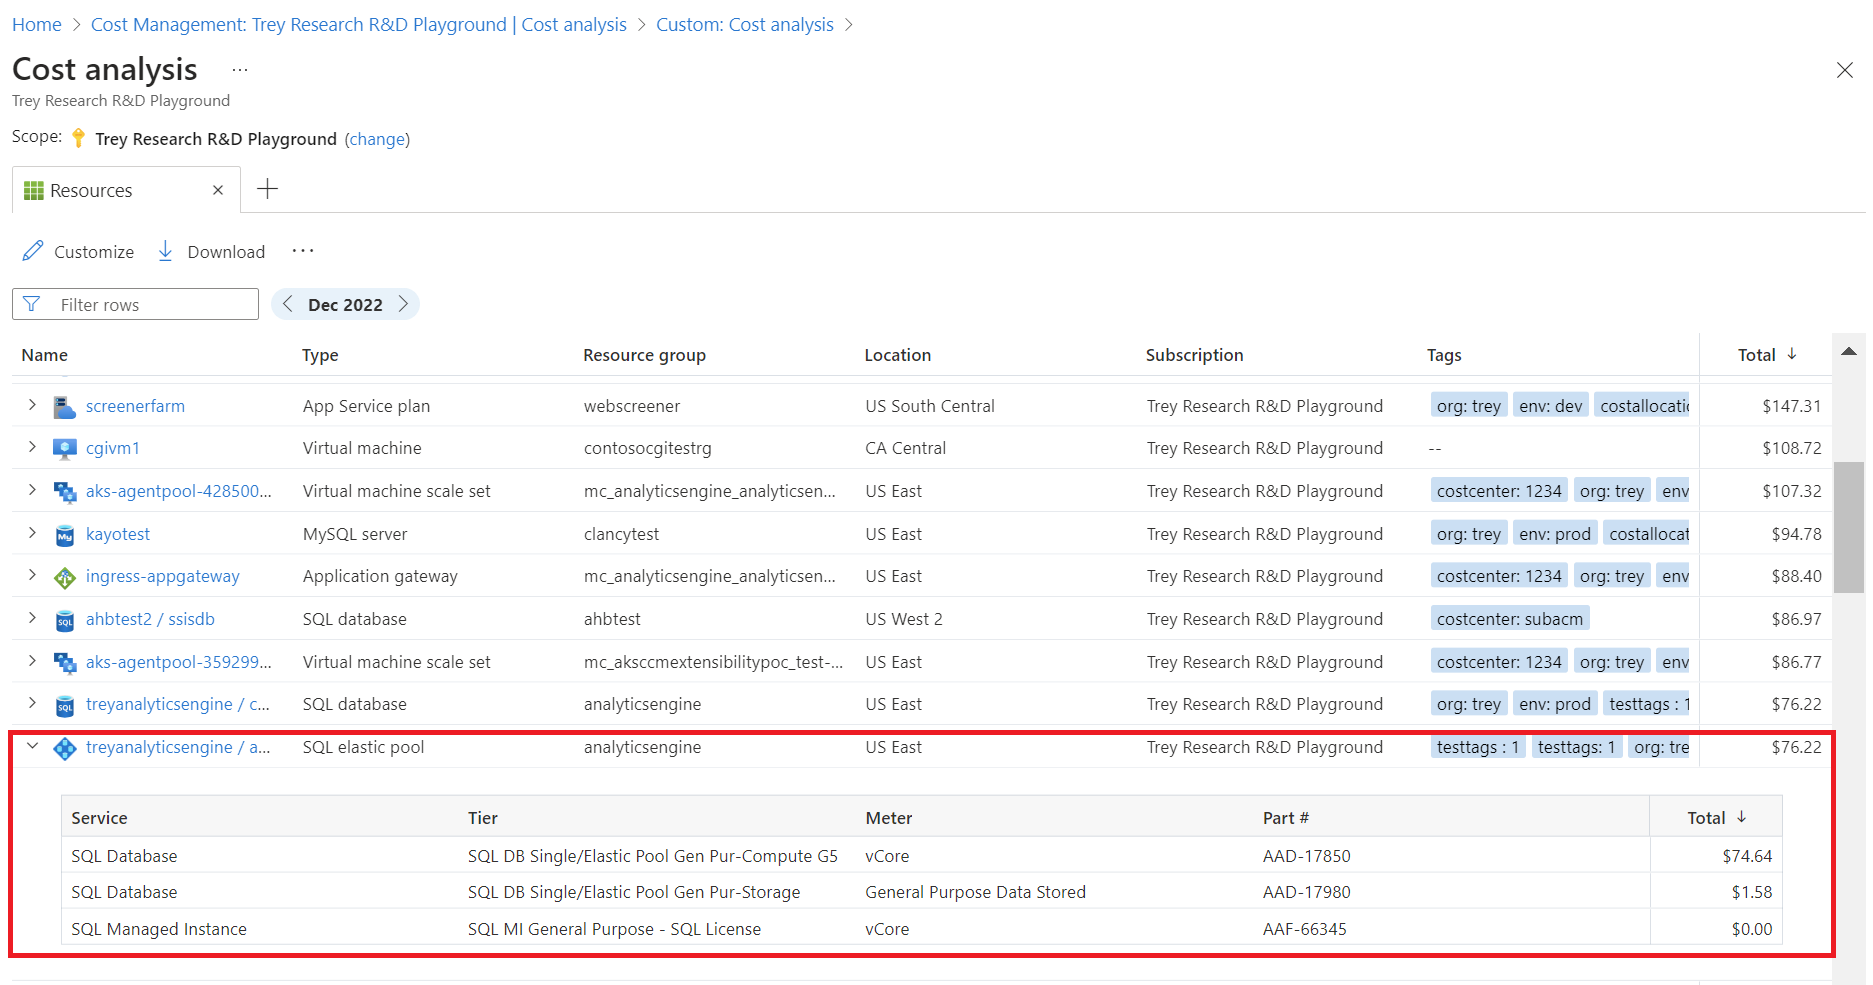Viewport: 1873px width, 985px height.
Task: Go to previous month before Dec 2022
Action: tap(288, 304)
